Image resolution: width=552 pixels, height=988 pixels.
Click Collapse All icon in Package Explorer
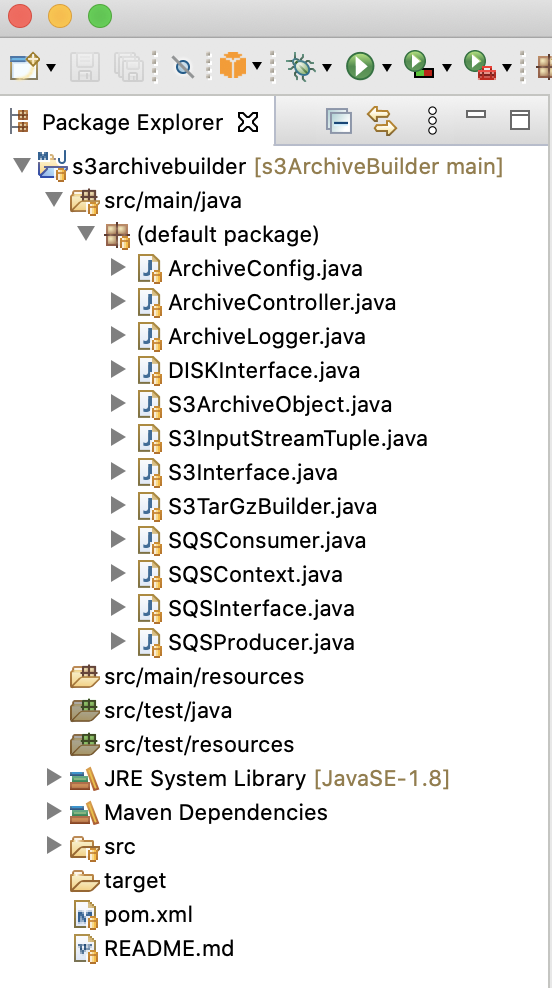[x=338, y=120]
